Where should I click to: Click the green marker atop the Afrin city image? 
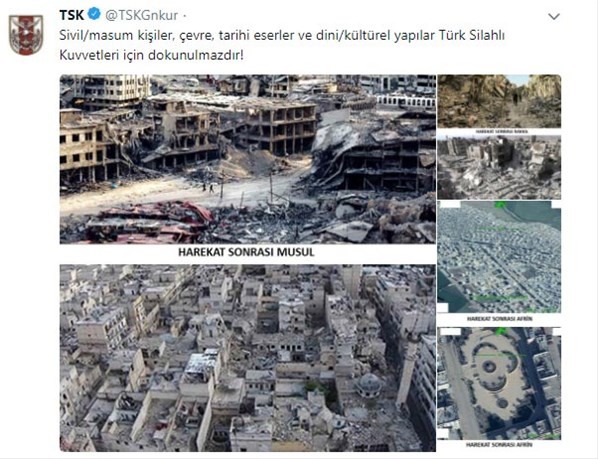coord(499,205)
